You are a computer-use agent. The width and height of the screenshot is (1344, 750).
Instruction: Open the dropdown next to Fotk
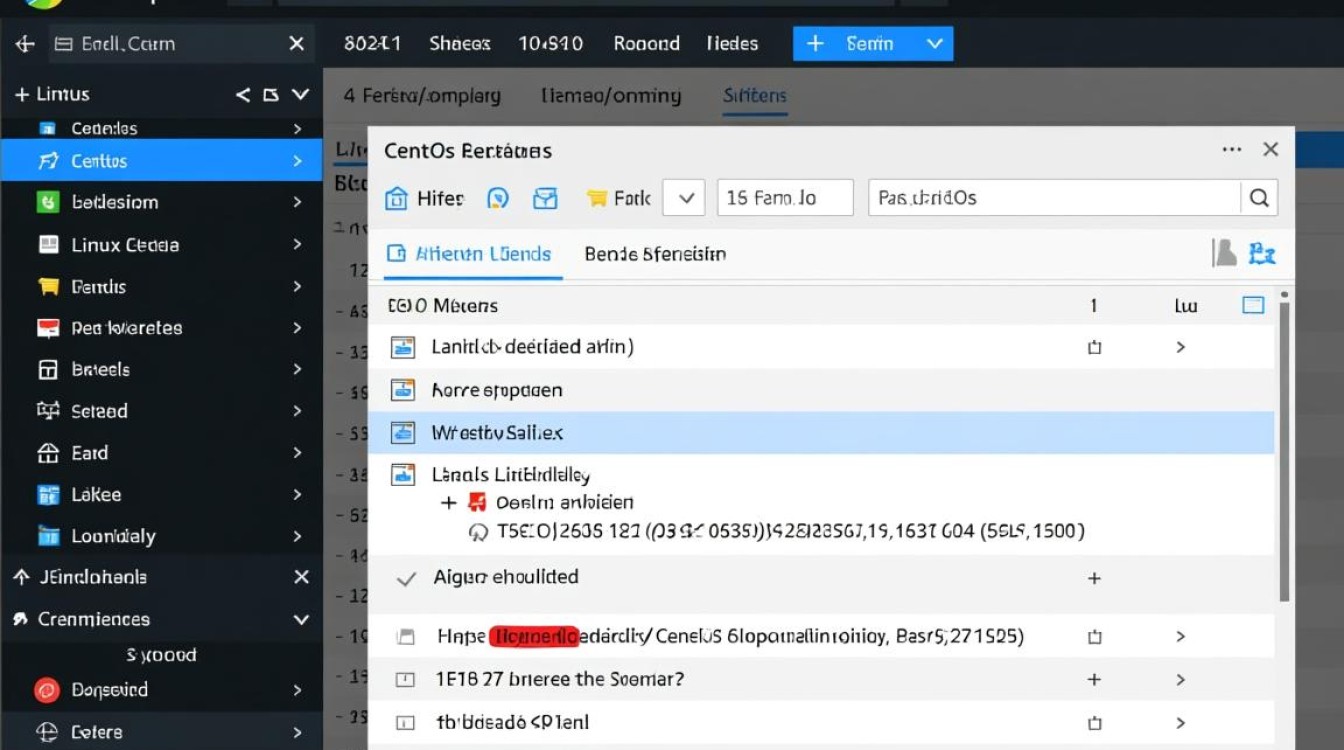pyautogui.click(x=685, y=198)
